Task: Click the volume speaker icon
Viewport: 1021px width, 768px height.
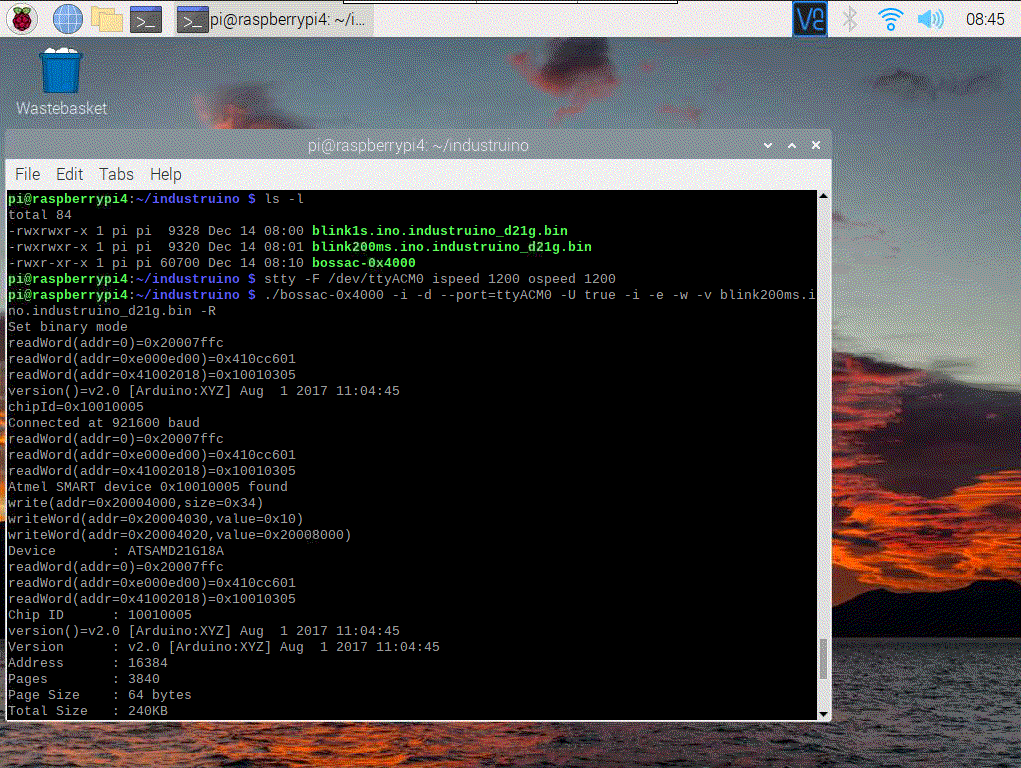Action: click(930, 18)
